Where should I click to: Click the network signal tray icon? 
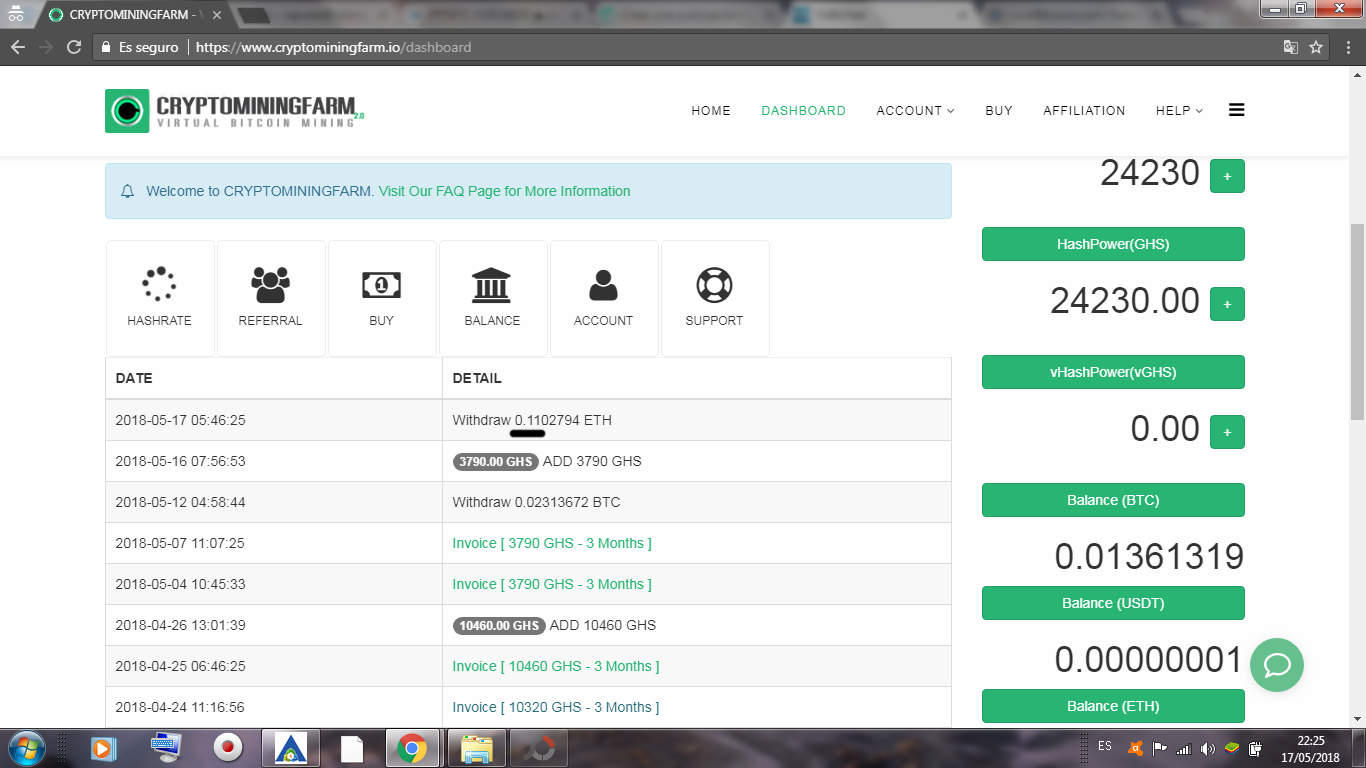point(1183,748)
